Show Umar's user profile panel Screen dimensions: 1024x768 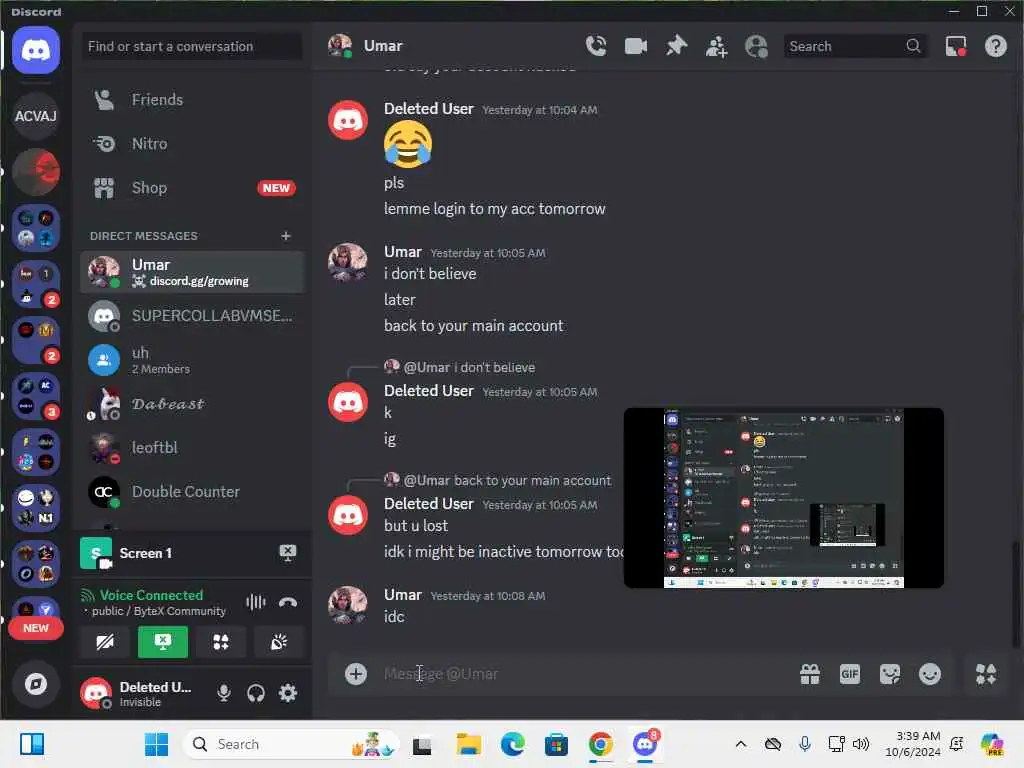(756, 46)
